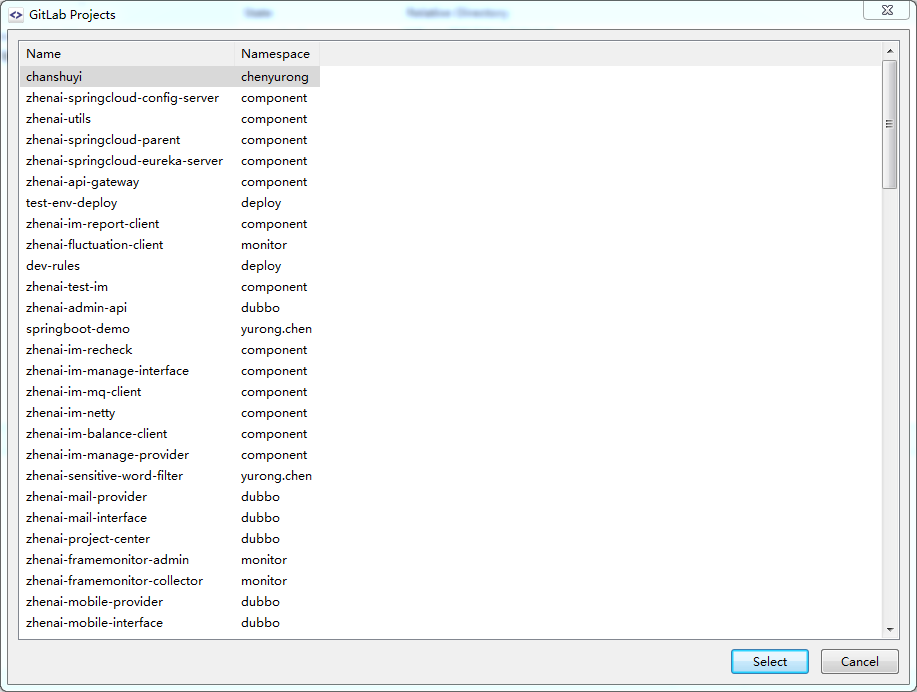Close the GitLab Projects dialog
The image size is (917, 692).
pos(887,10)
